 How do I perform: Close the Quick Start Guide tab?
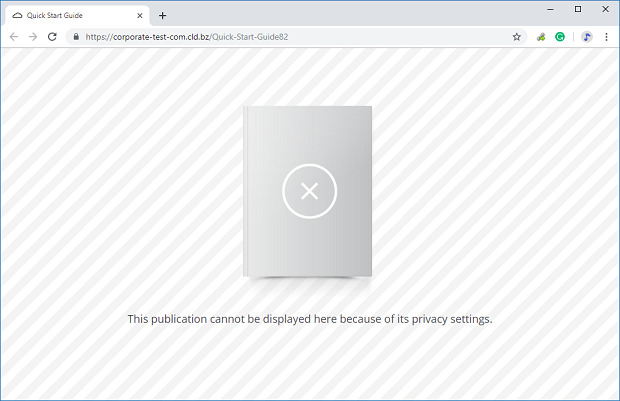click(x=140, y=15)
